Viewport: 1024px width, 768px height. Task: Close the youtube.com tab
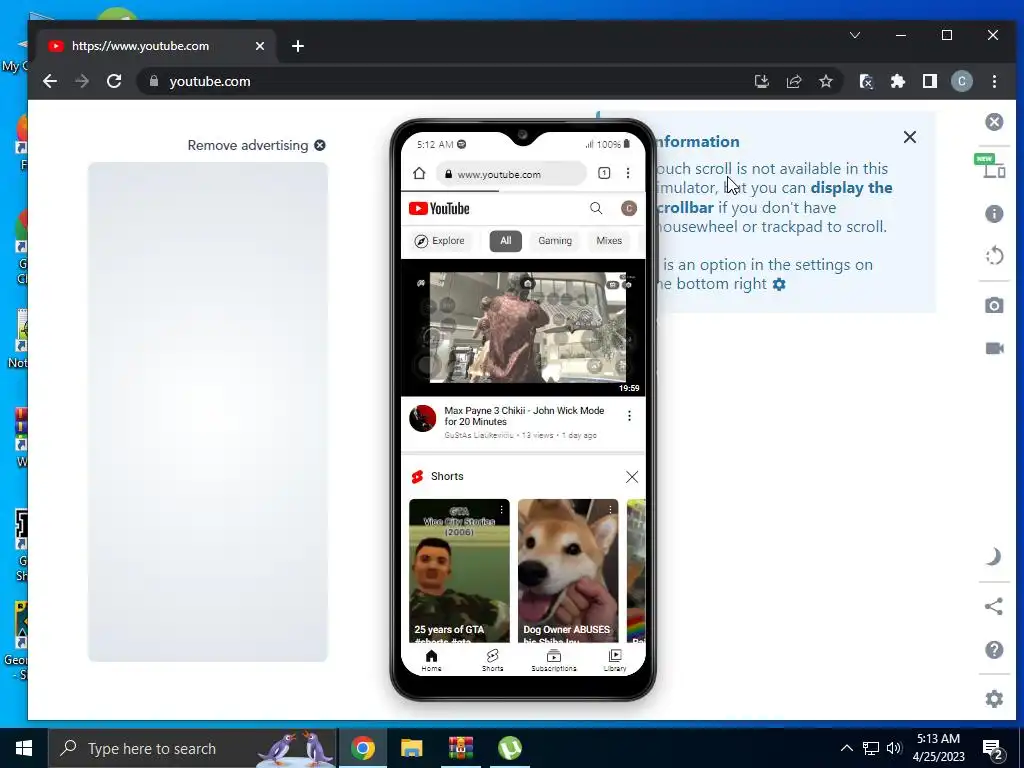pyautogui.click(x=259, y=46)
